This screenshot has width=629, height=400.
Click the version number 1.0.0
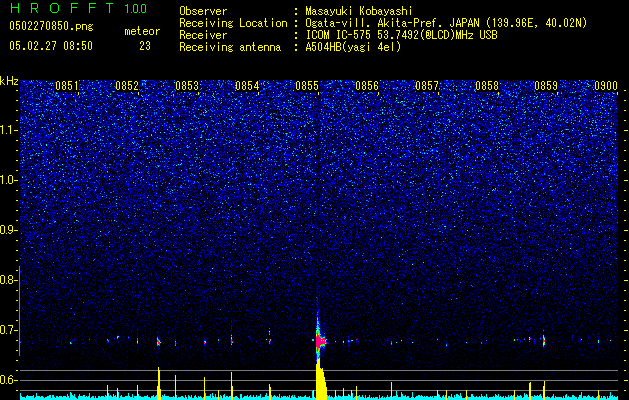click(136, 9)
